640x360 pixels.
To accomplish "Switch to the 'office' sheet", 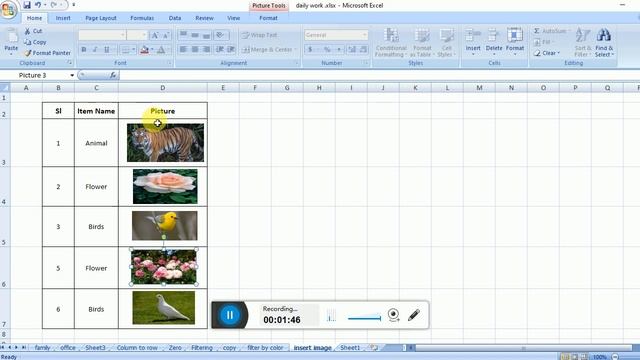I will (68, 348).
